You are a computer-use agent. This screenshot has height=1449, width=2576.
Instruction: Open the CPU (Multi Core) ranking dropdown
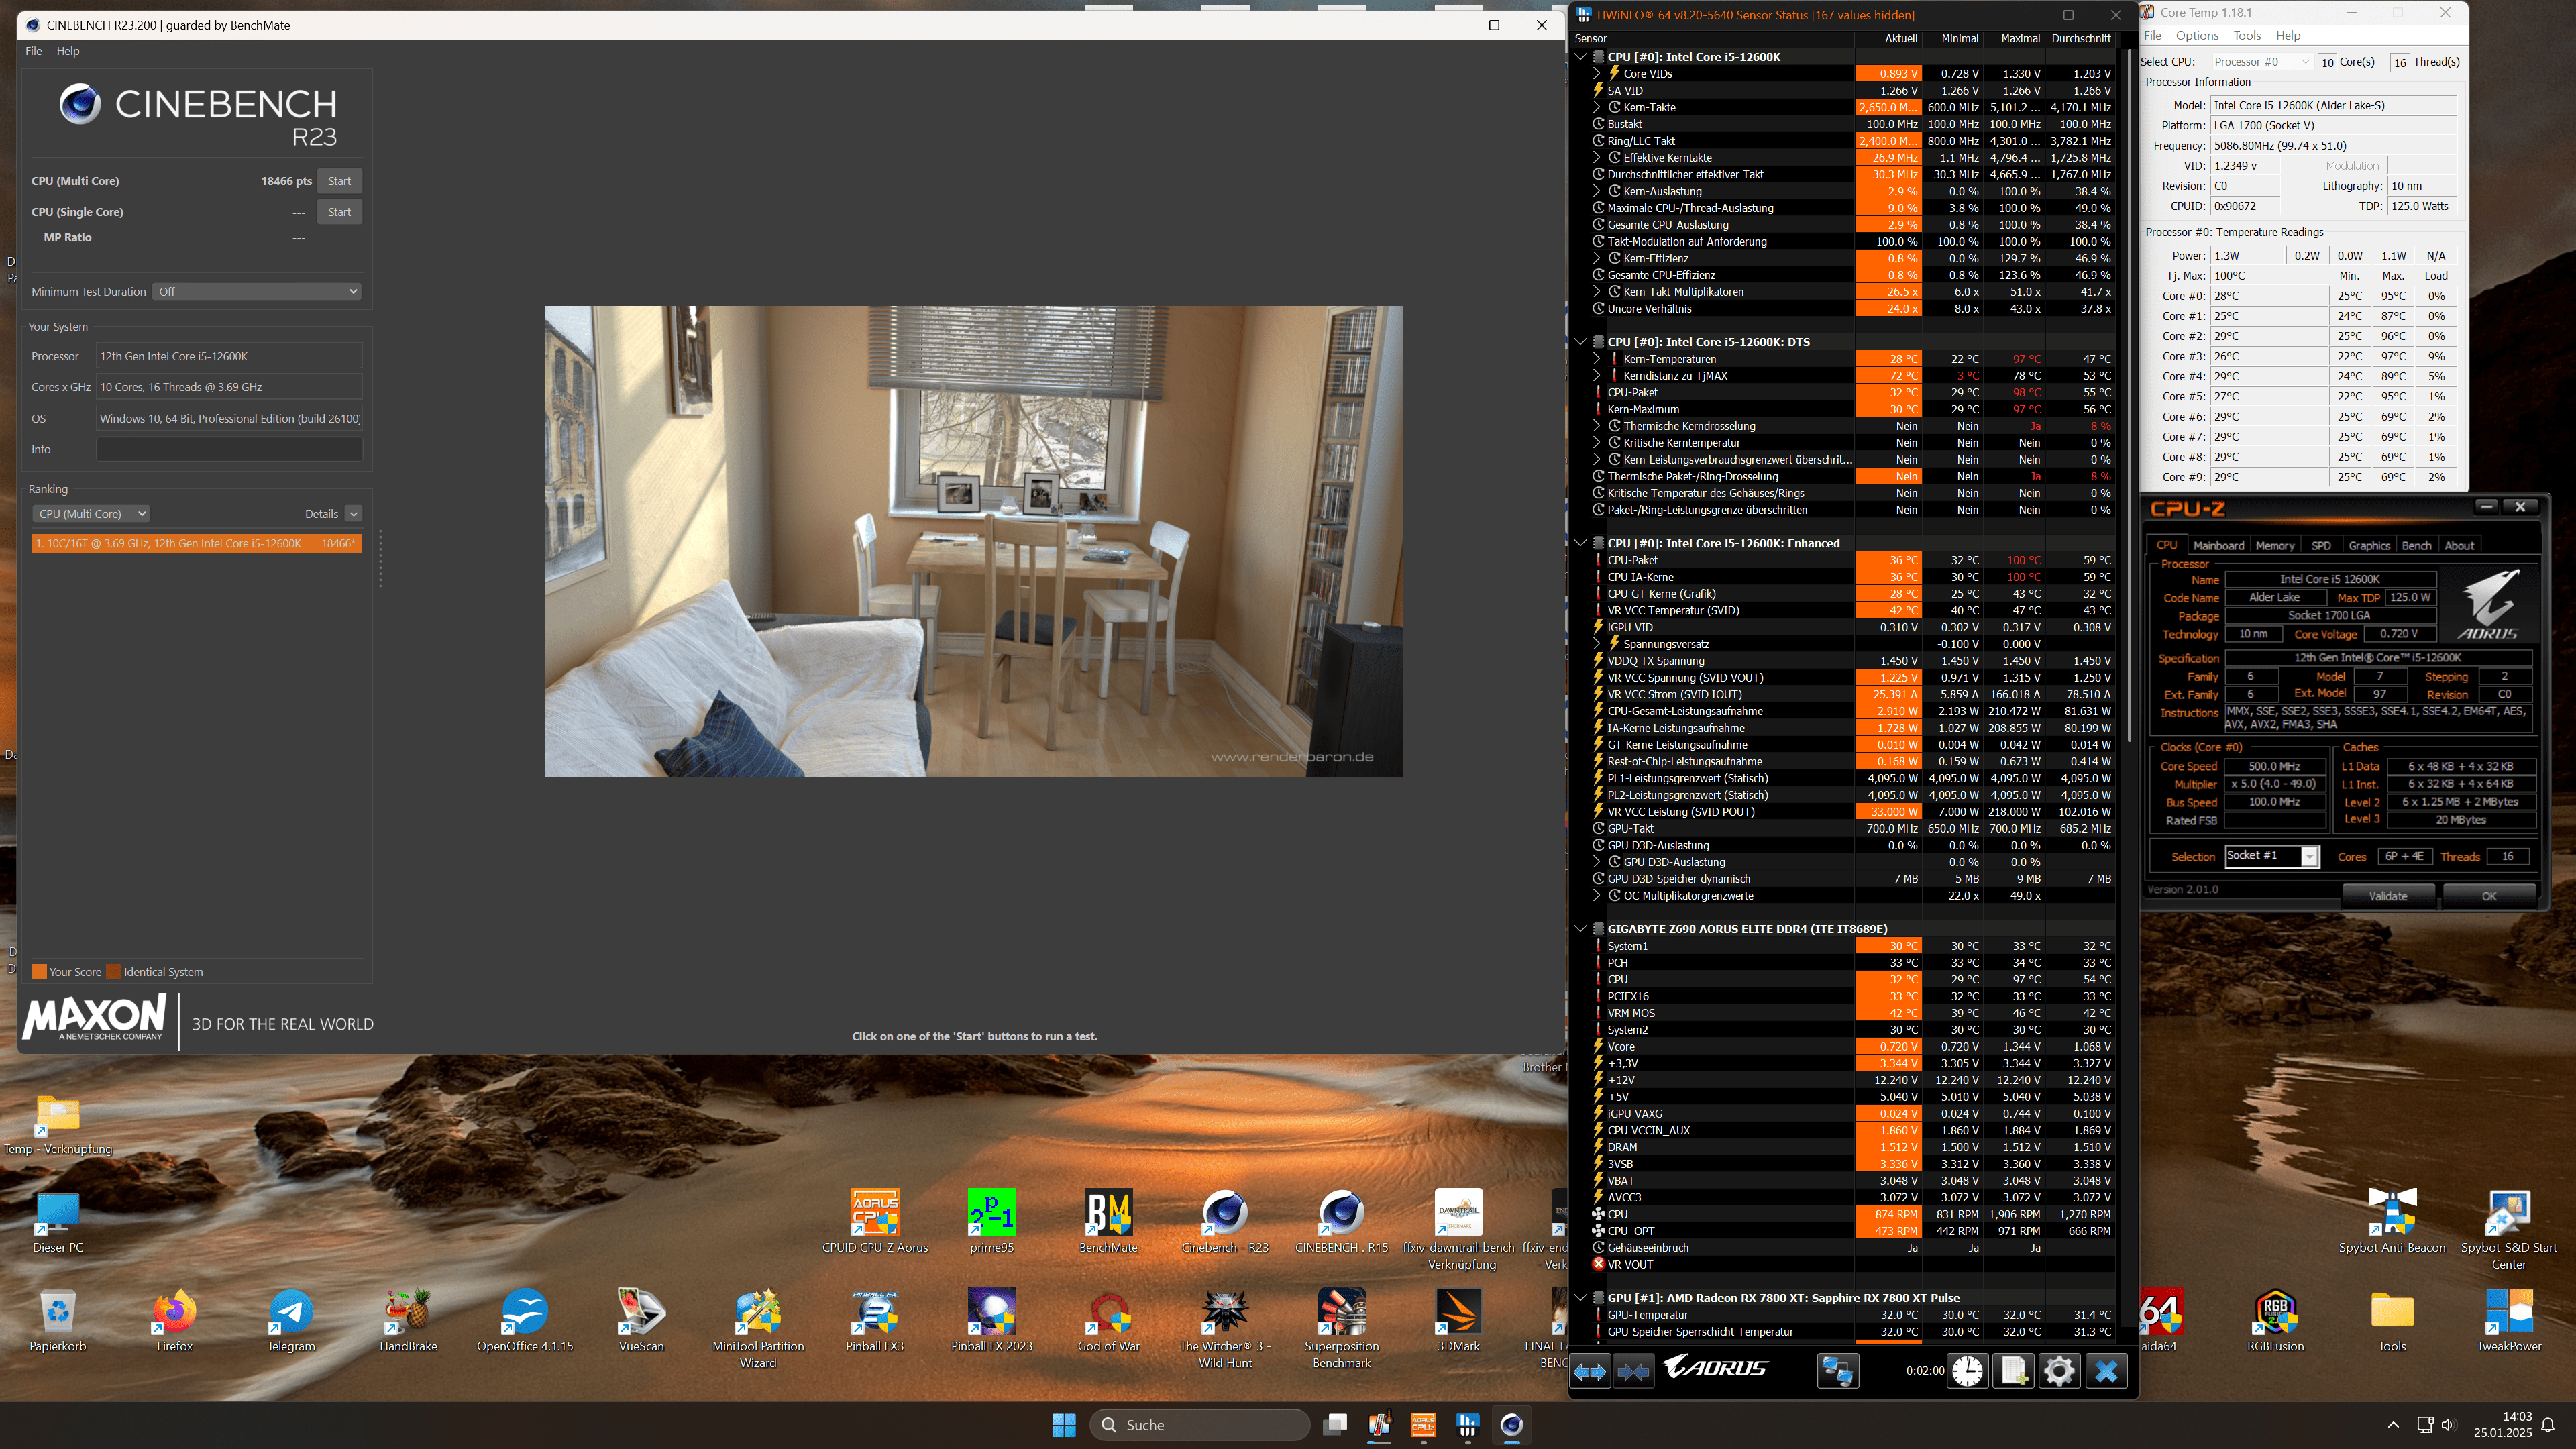click(91, 514)
